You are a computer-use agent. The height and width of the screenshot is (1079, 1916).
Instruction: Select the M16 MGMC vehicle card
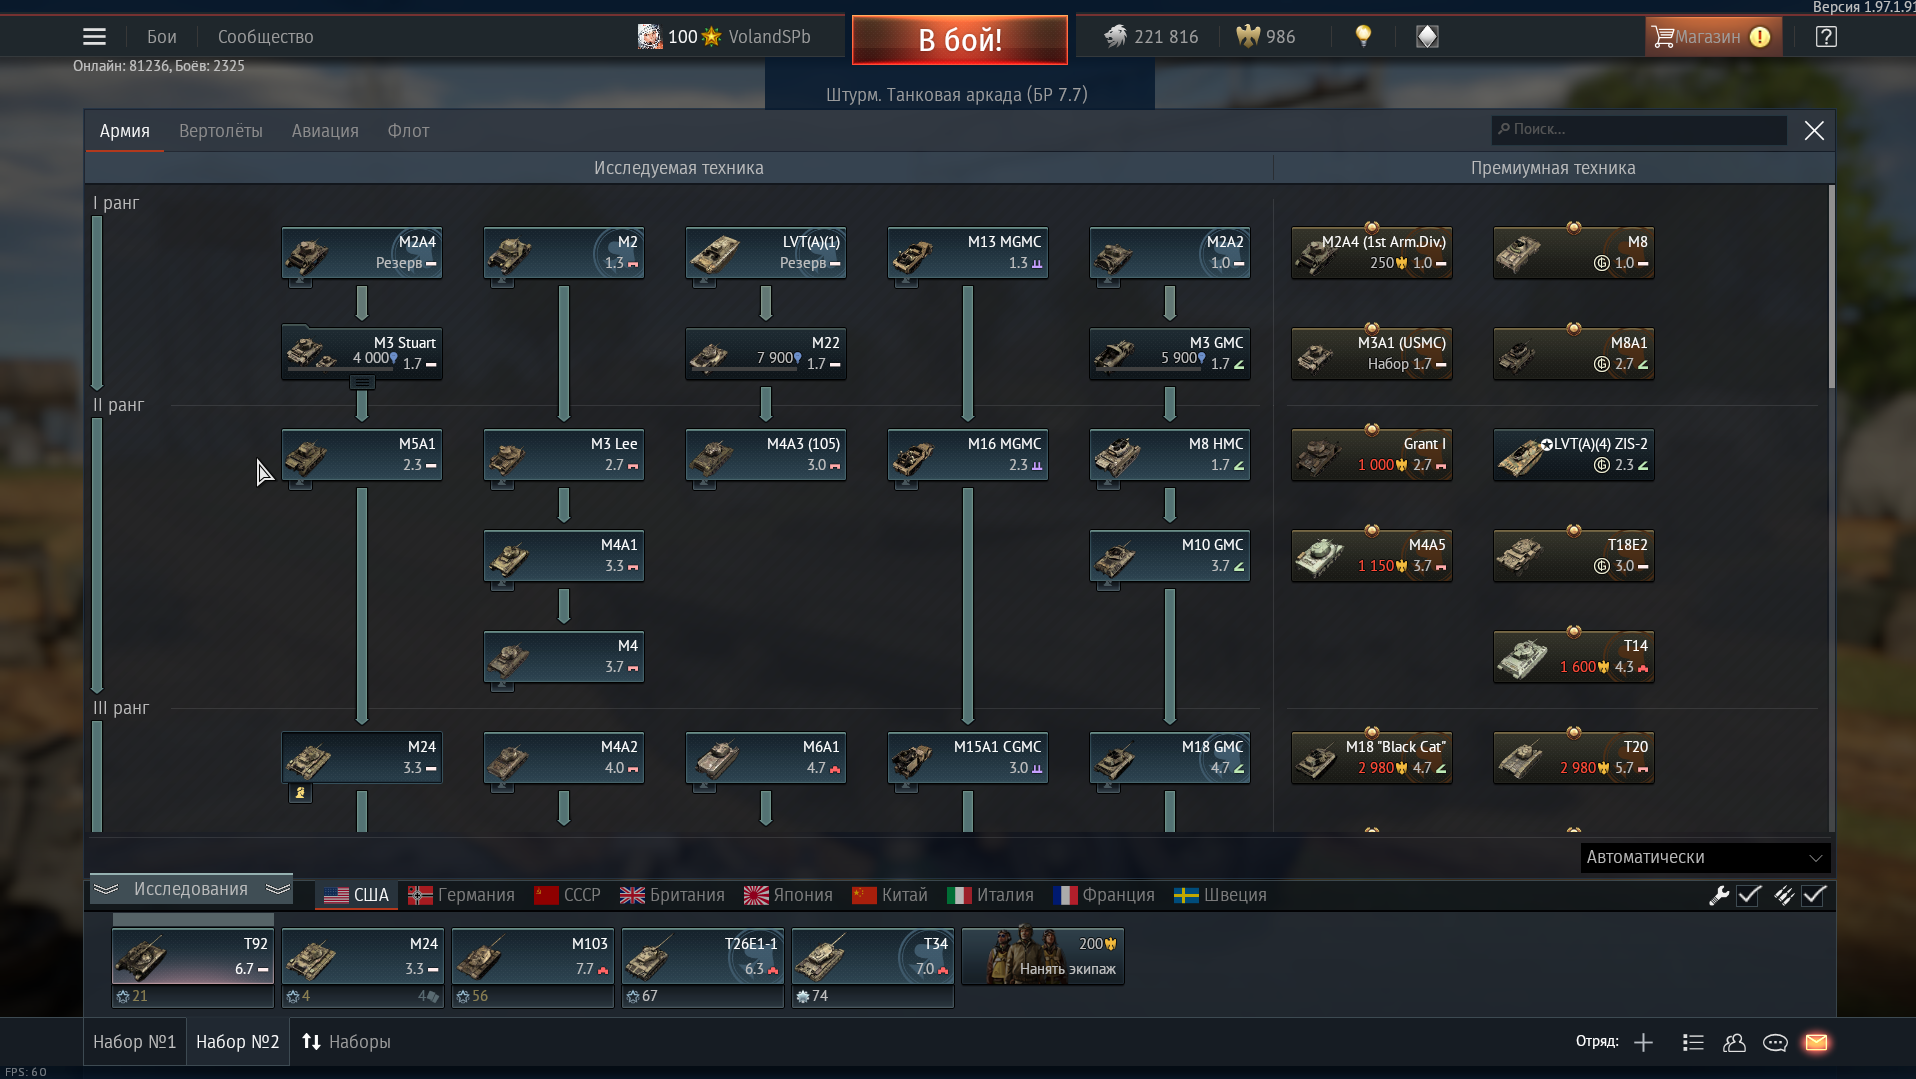click(968, 455)
